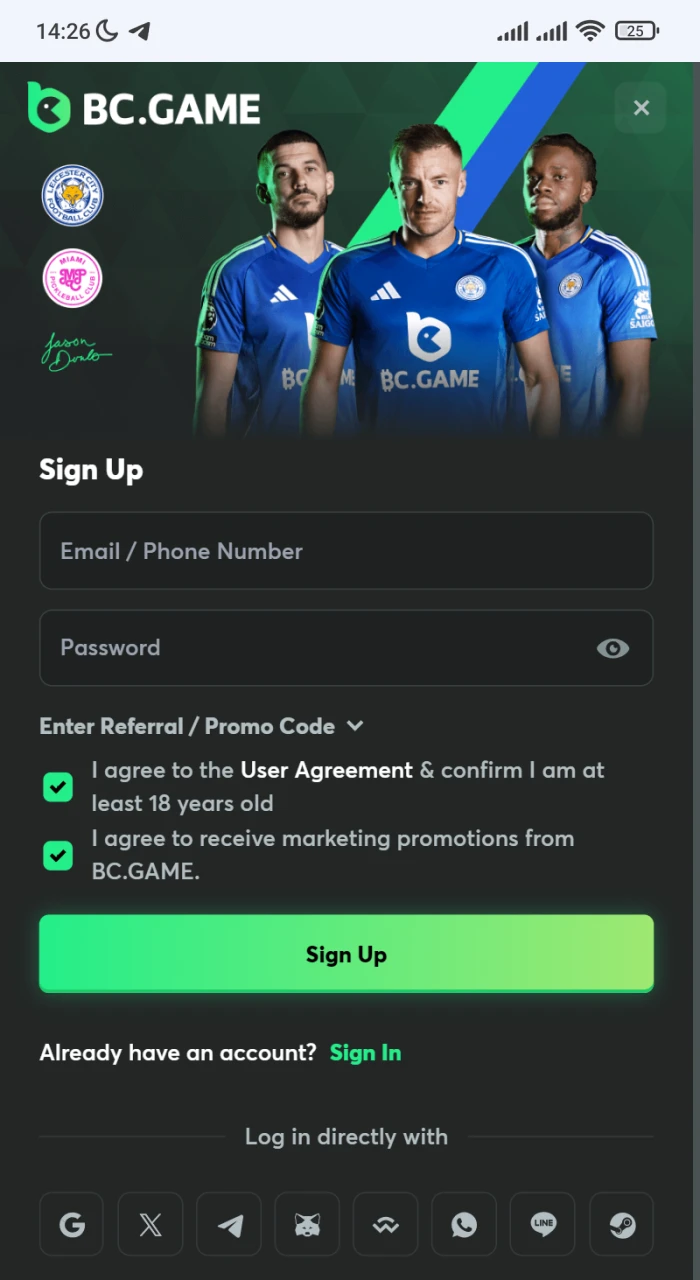Log in with Google icon
Screen dimensions: 700x1280
click(72, 1224)
